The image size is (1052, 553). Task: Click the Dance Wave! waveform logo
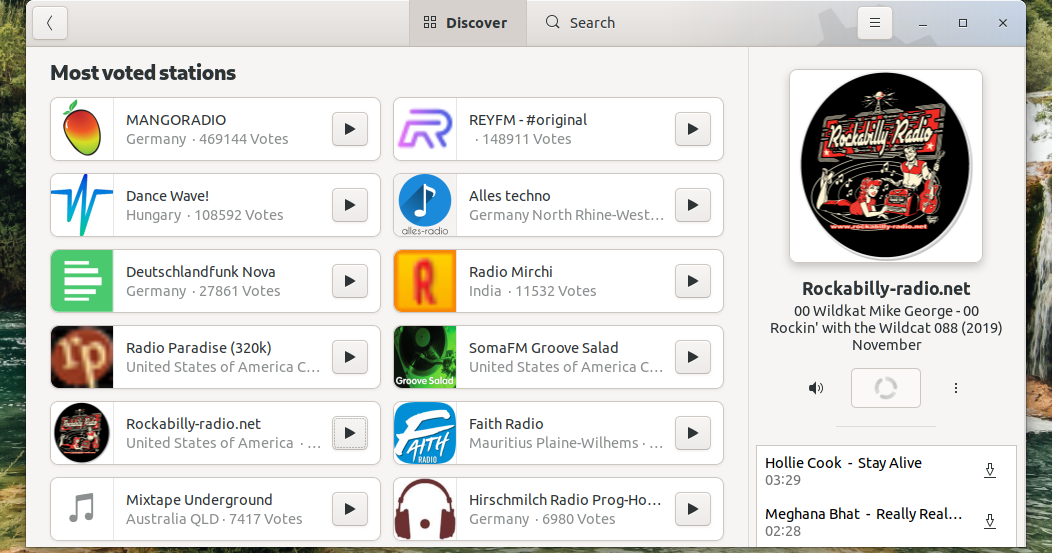coord(82,205)
